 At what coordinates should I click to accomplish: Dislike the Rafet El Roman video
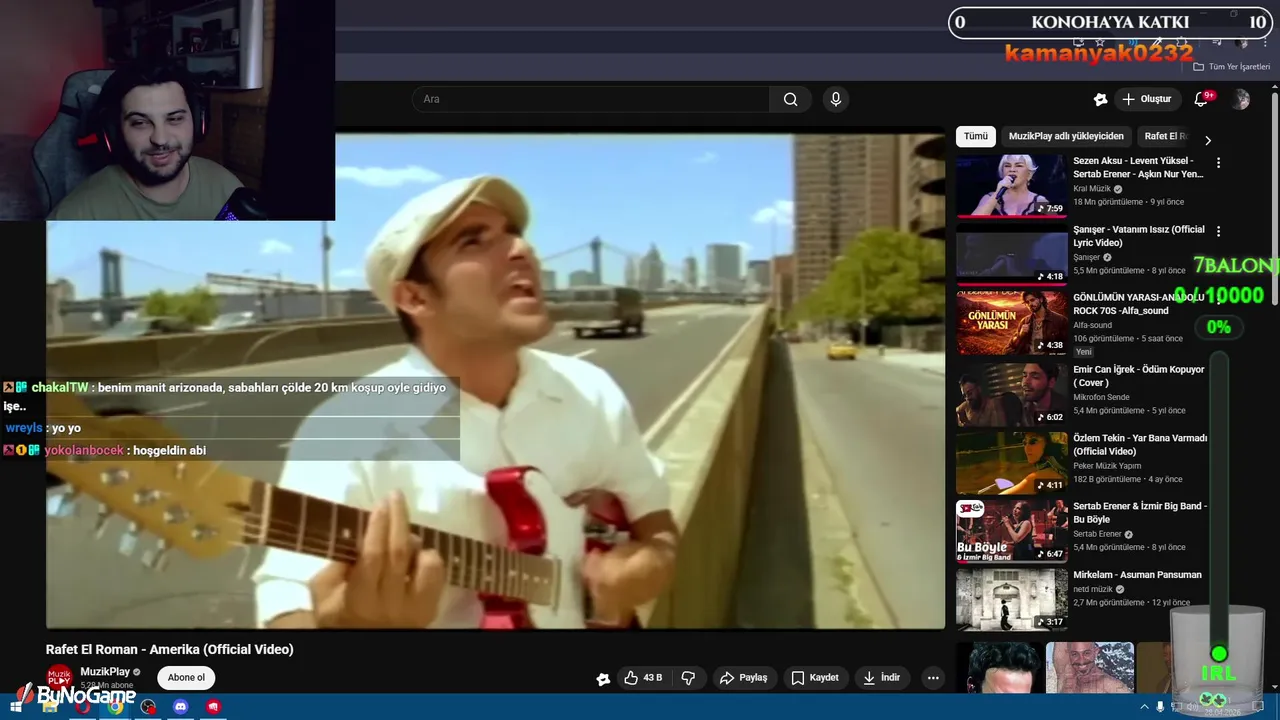[688, 677]
